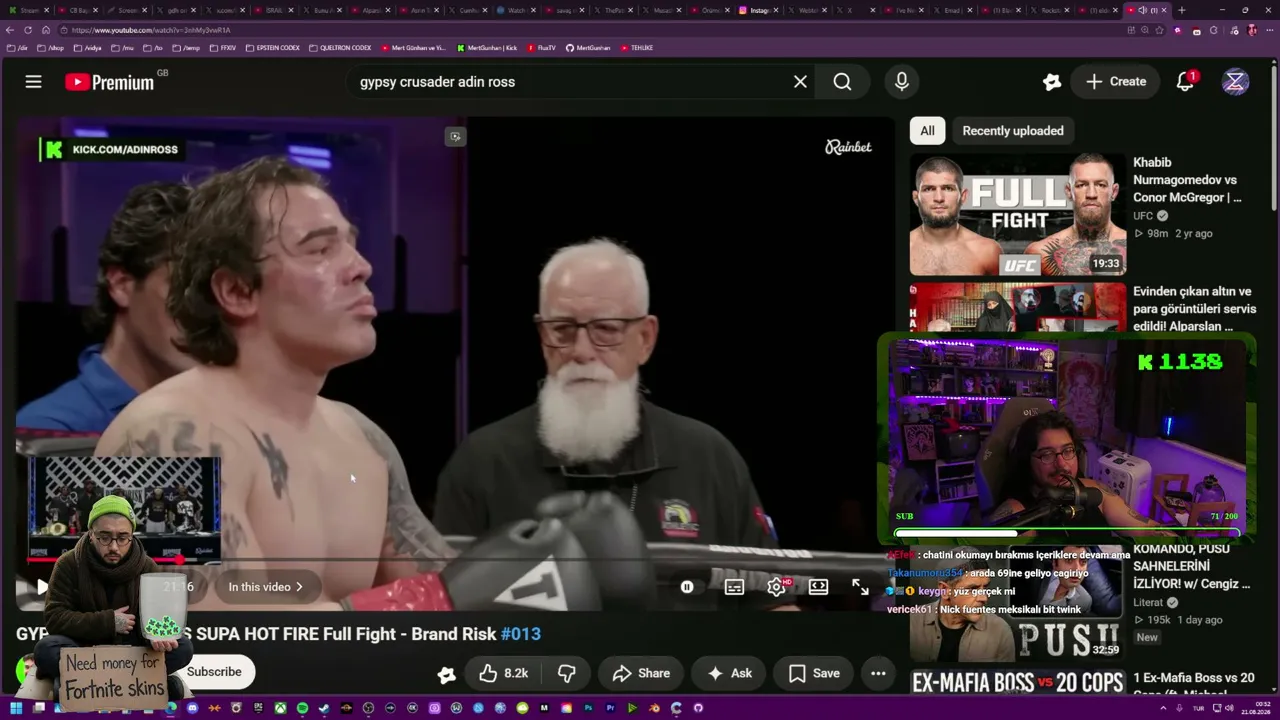1280x720 pixels.
Task: Open the Windows Start menu
Action: click(14, 708)
